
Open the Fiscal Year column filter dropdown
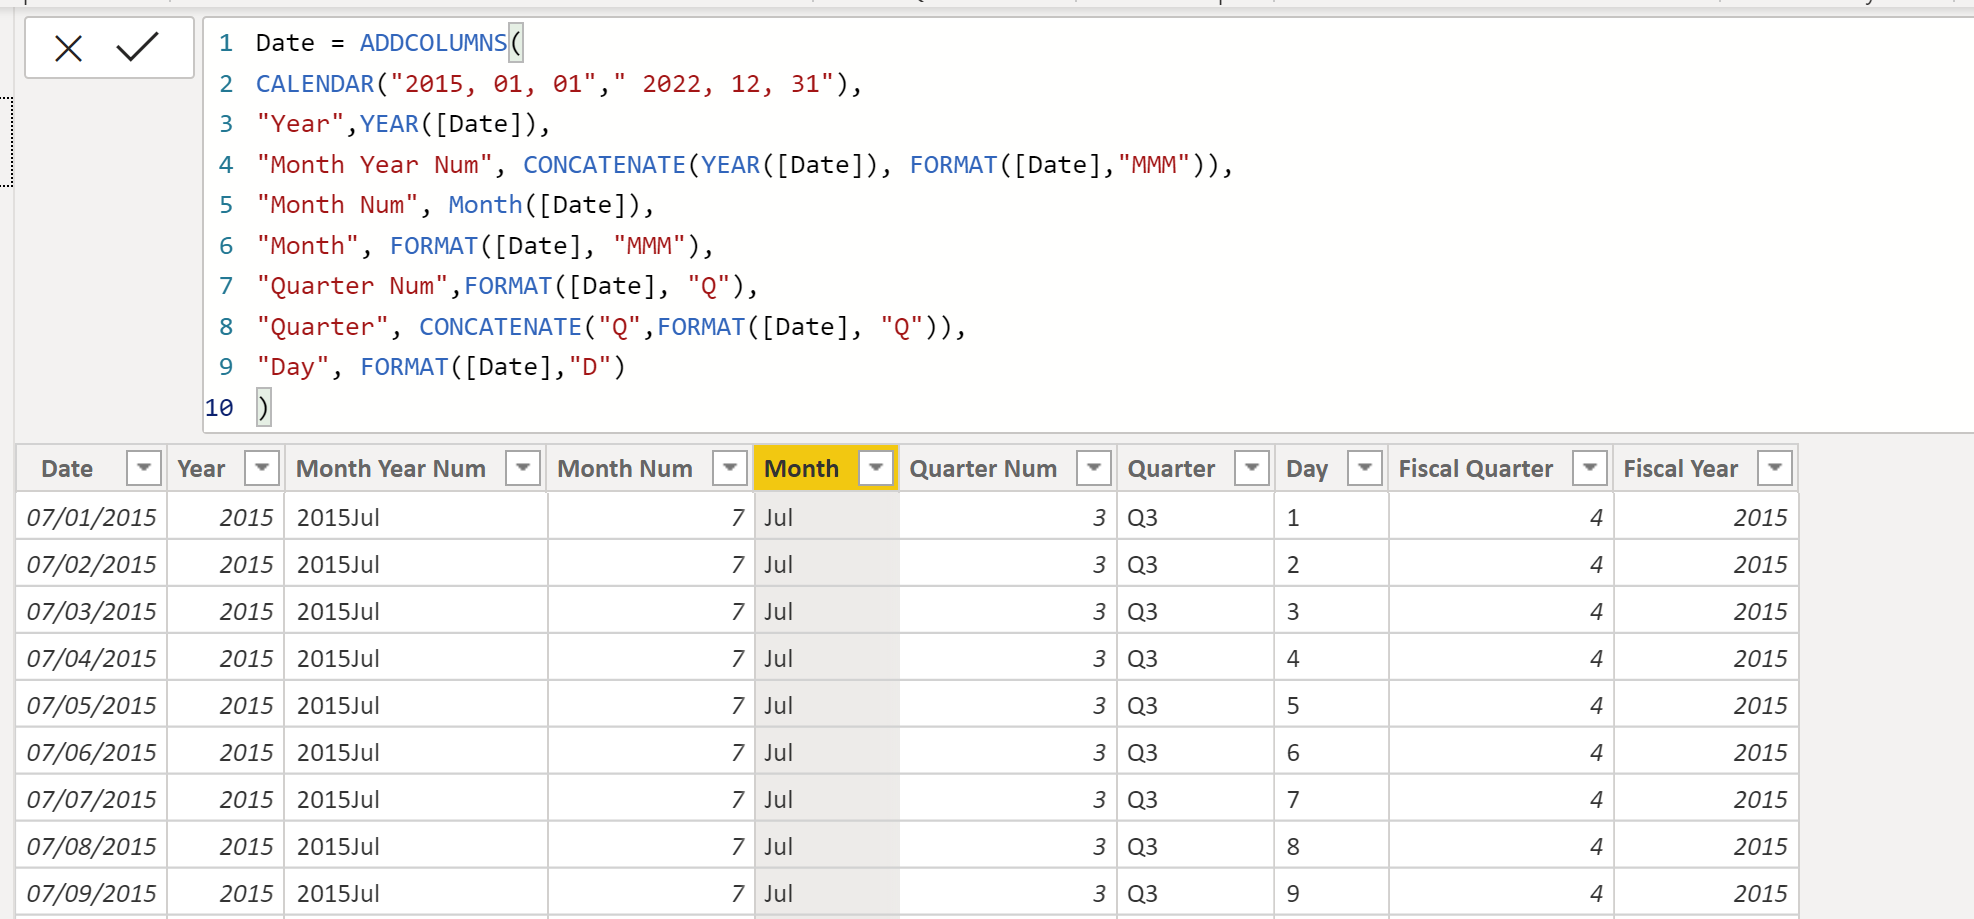pyautogui.click(x=1775, y=468)
